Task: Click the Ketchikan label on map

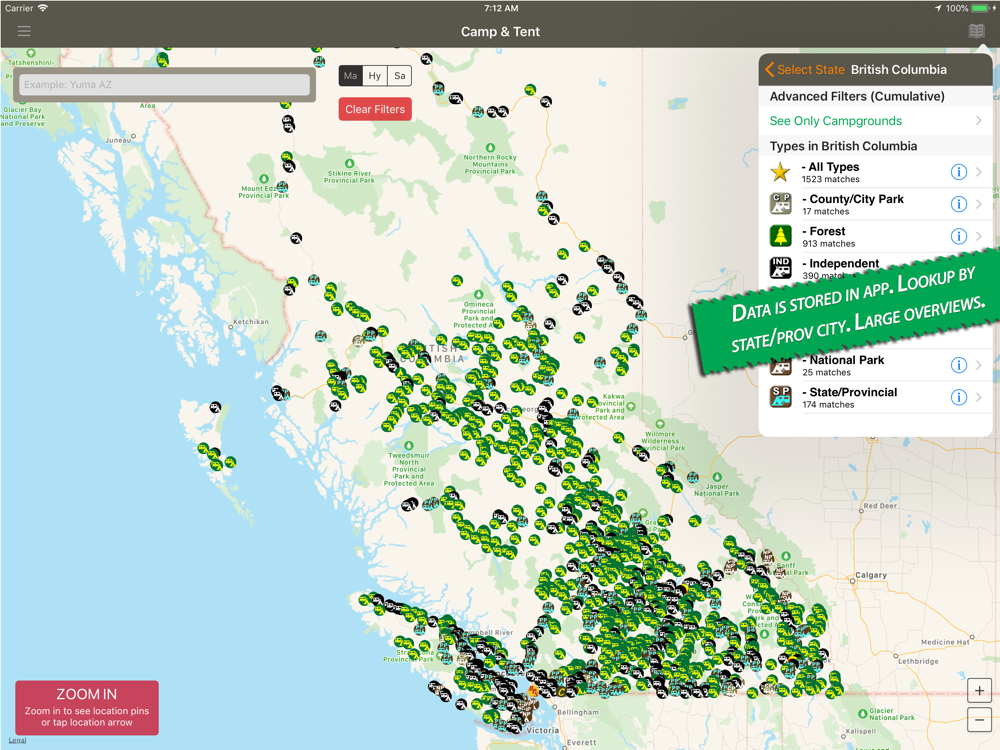Action: [x=251, y=321]
